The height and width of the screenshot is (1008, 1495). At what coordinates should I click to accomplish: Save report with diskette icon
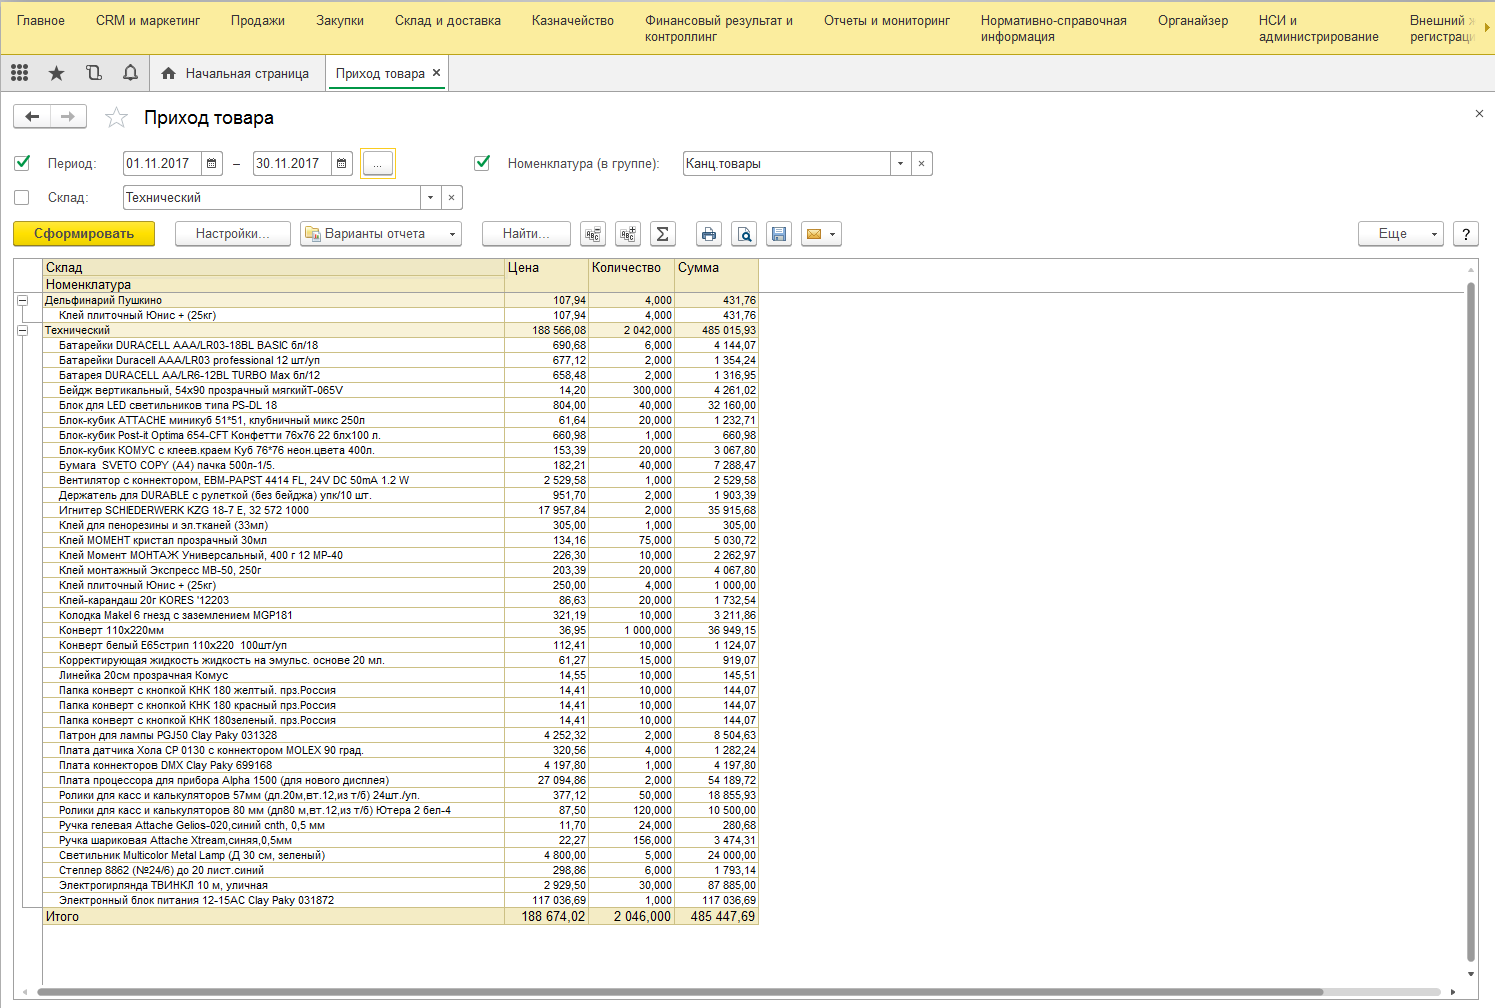click(779, 234)
